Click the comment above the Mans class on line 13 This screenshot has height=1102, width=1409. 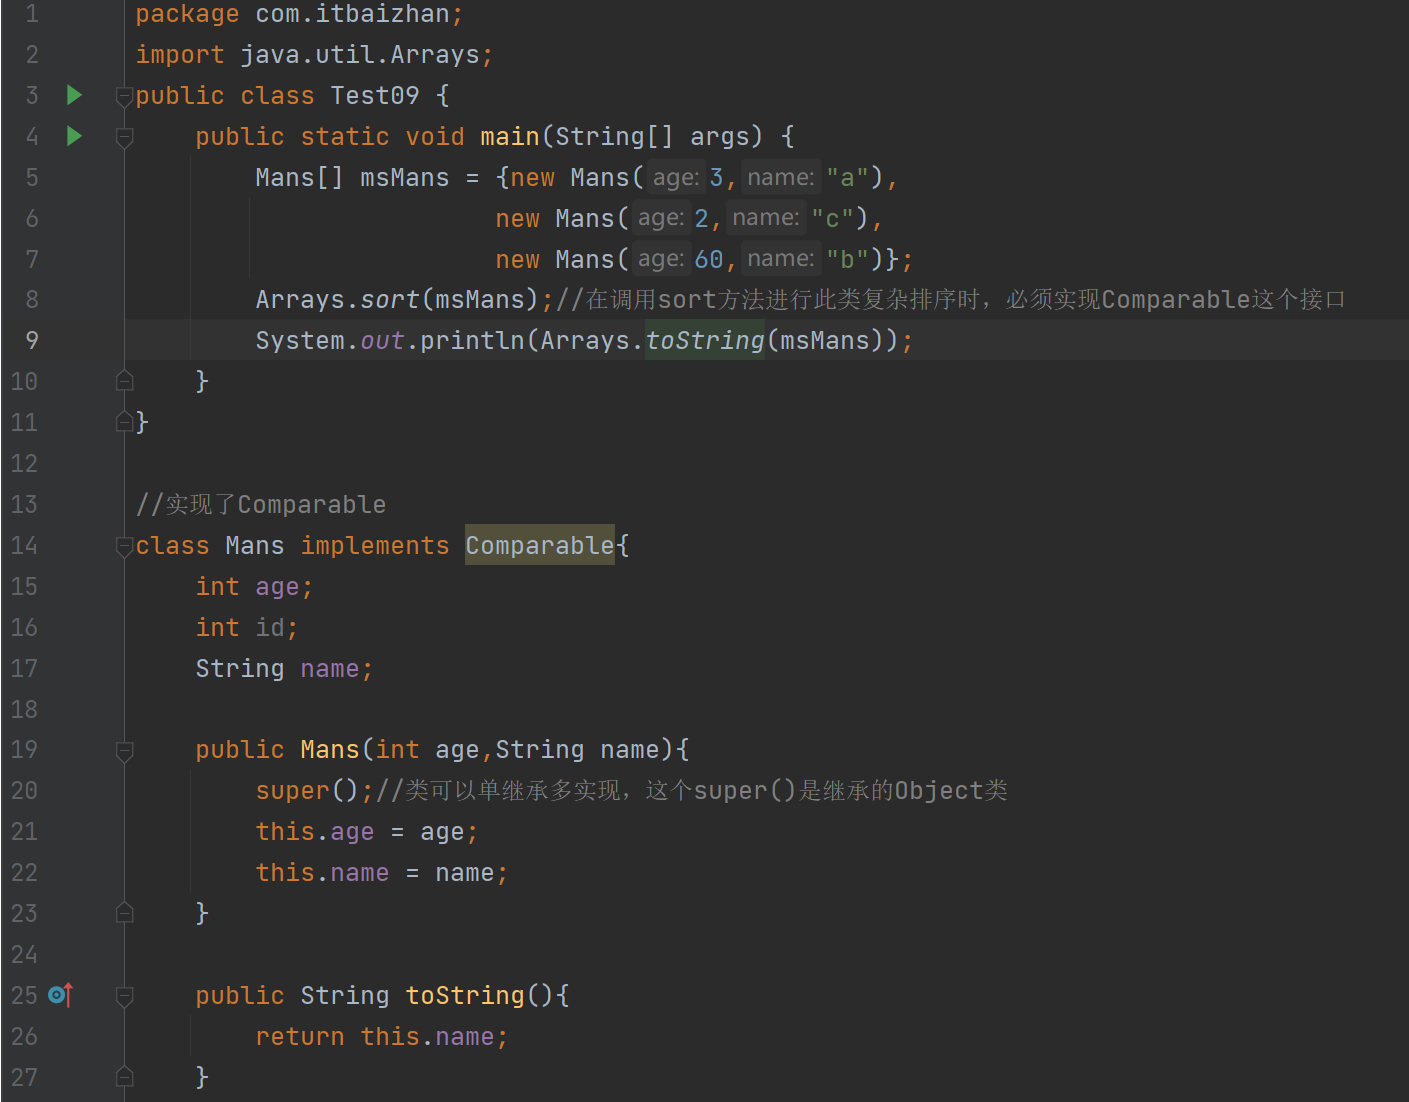point(261,504)
